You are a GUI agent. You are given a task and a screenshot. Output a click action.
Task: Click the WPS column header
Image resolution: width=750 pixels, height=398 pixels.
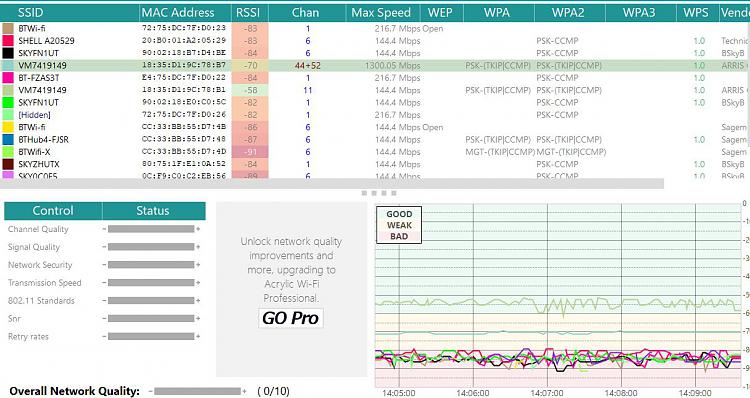click(697, 13)
